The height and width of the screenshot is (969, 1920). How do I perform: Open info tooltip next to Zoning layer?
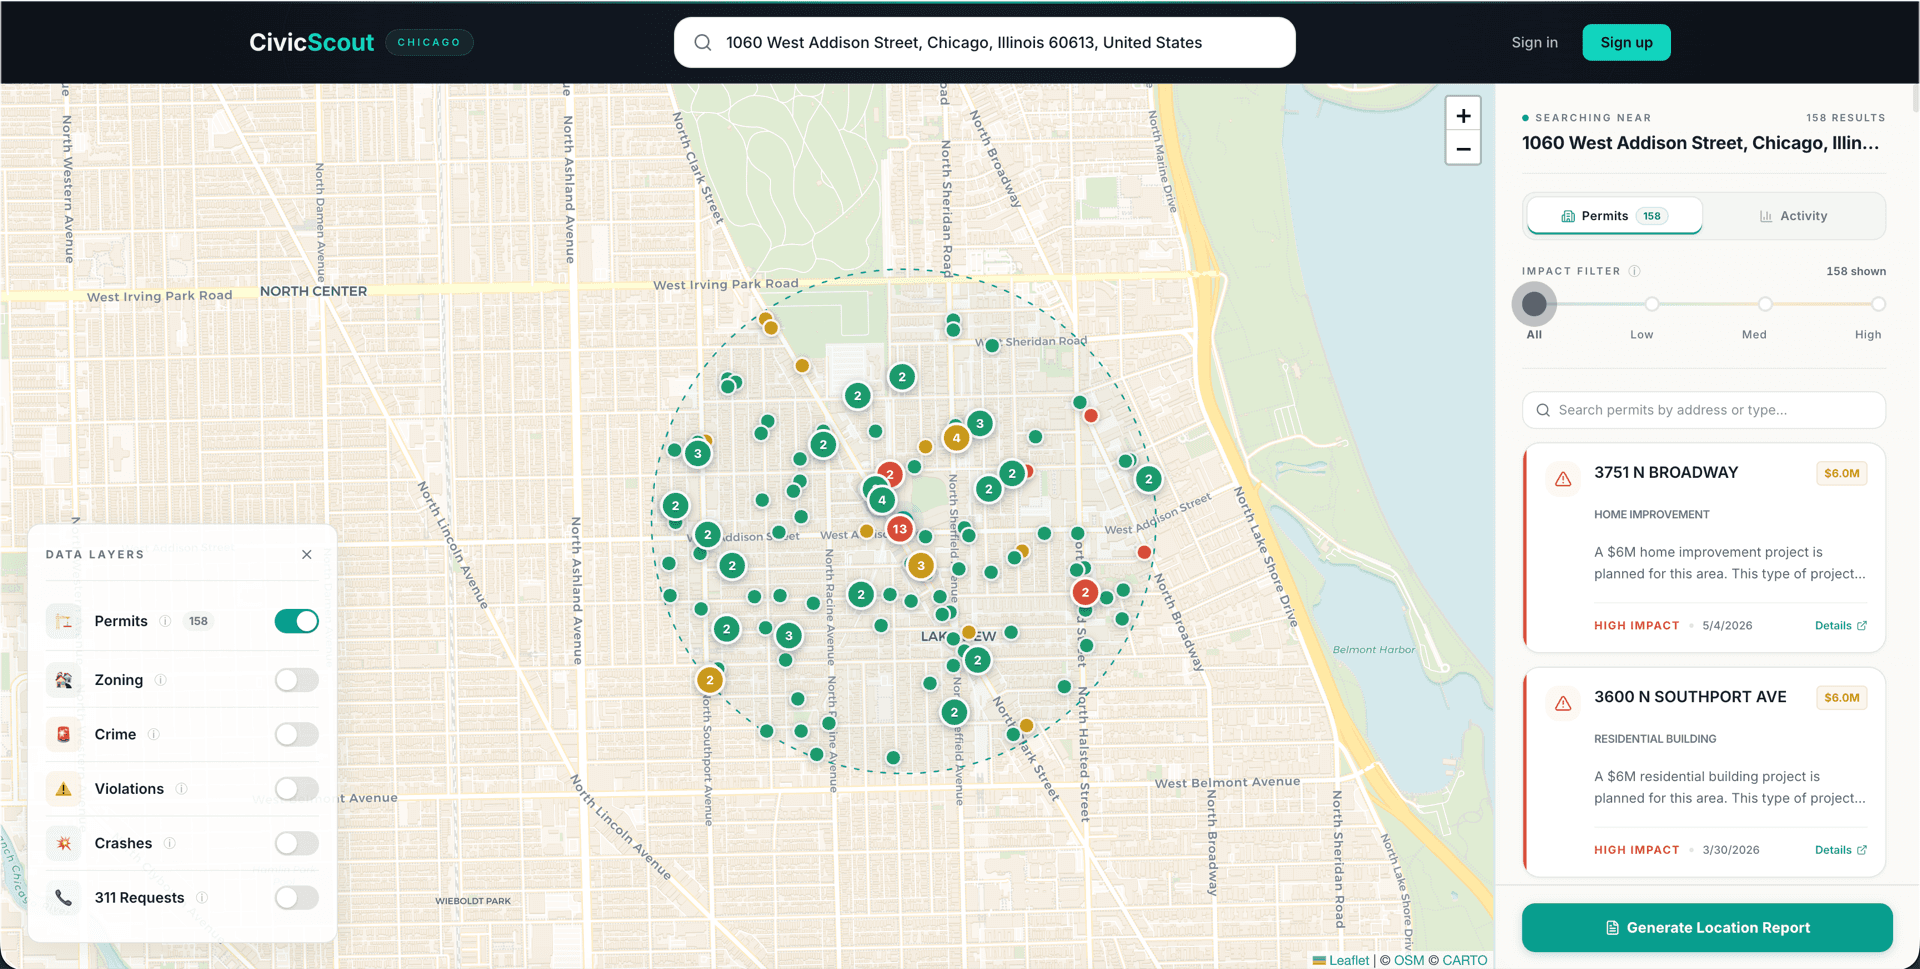(161, 680)
